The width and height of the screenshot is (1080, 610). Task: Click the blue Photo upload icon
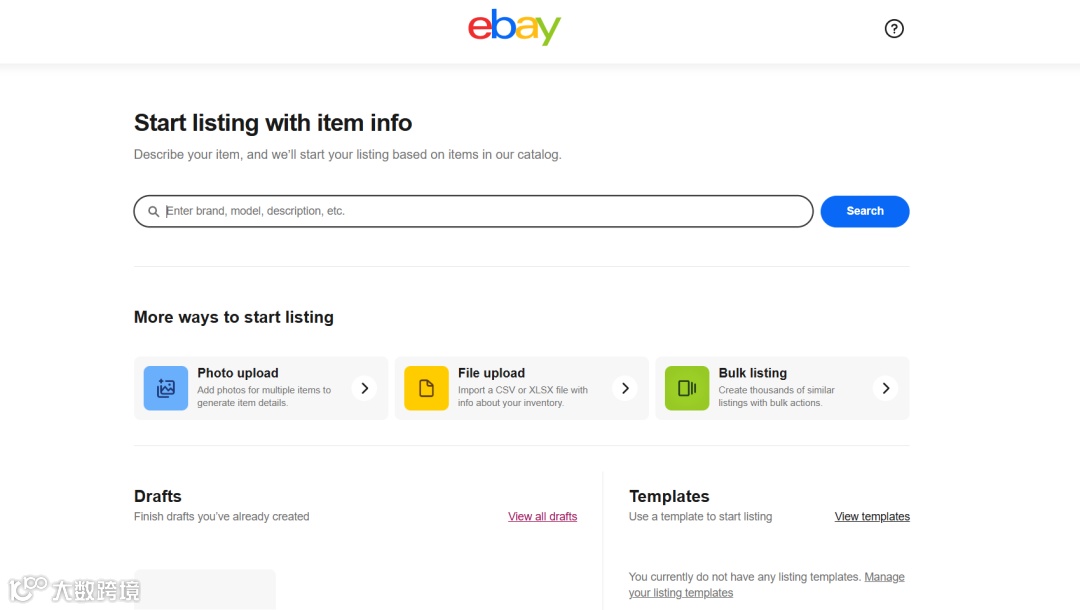pyautogui.click(x=166, y=388)
